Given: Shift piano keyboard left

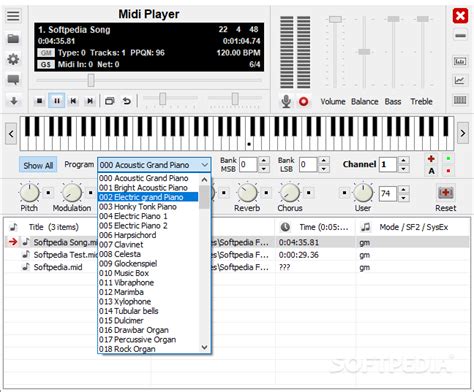Looking at the screenshot, I should (11, 134).
